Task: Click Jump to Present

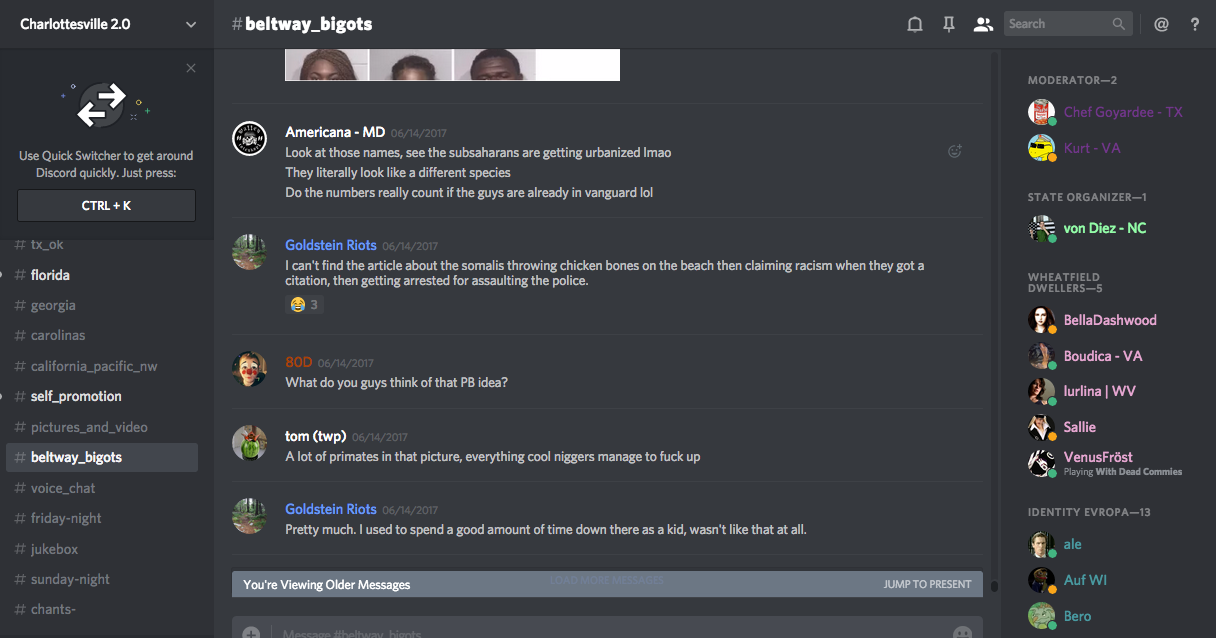Action: 927,584
